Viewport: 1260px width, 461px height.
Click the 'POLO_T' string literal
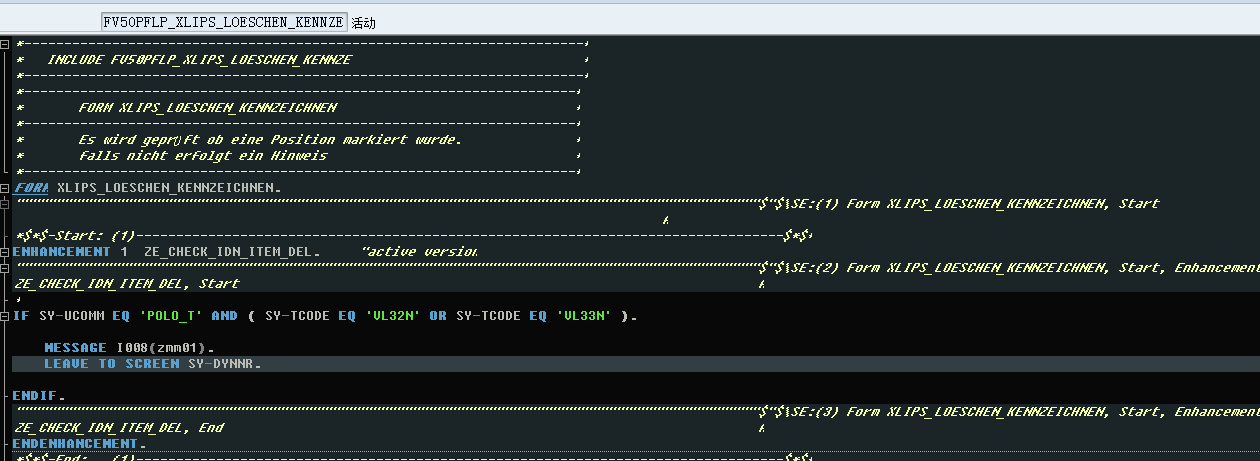(170, 316)
